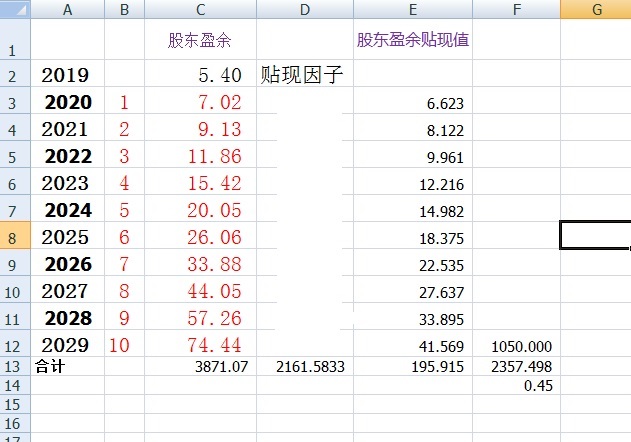Click the cell with value 9.13
631x442 pixels.
point(200,127)
